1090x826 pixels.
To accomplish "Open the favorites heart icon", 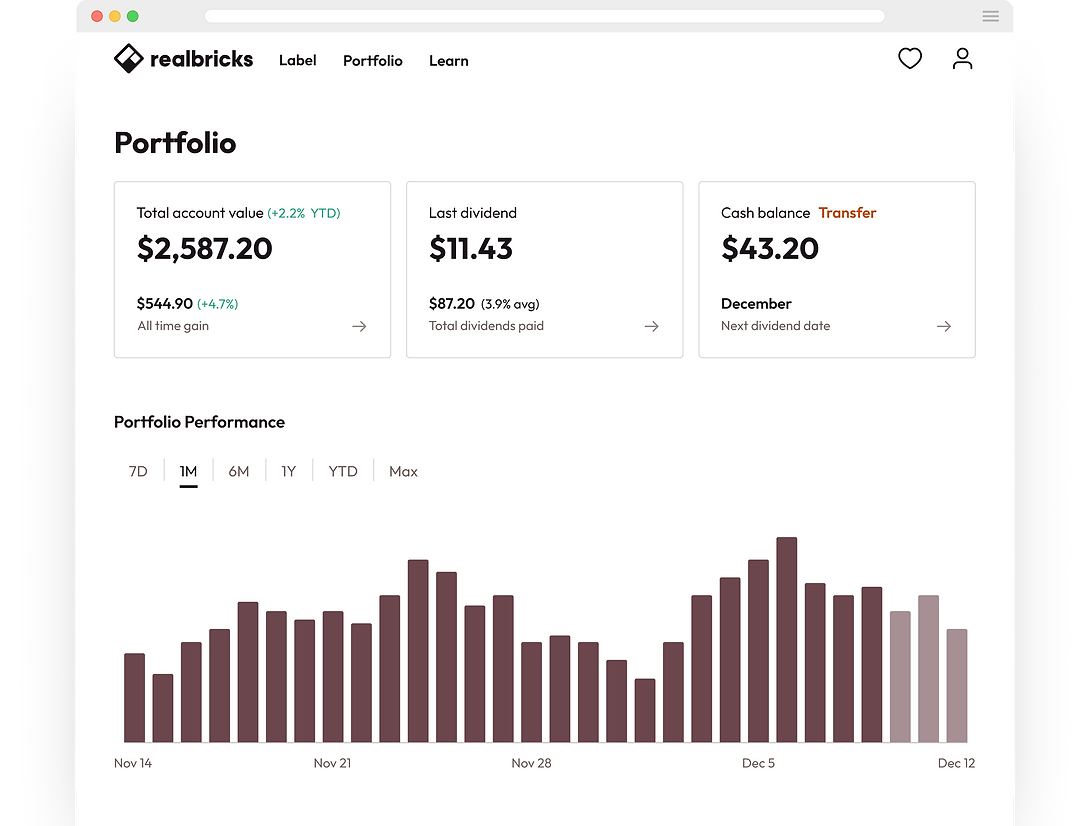I will (x=909, y=59).
